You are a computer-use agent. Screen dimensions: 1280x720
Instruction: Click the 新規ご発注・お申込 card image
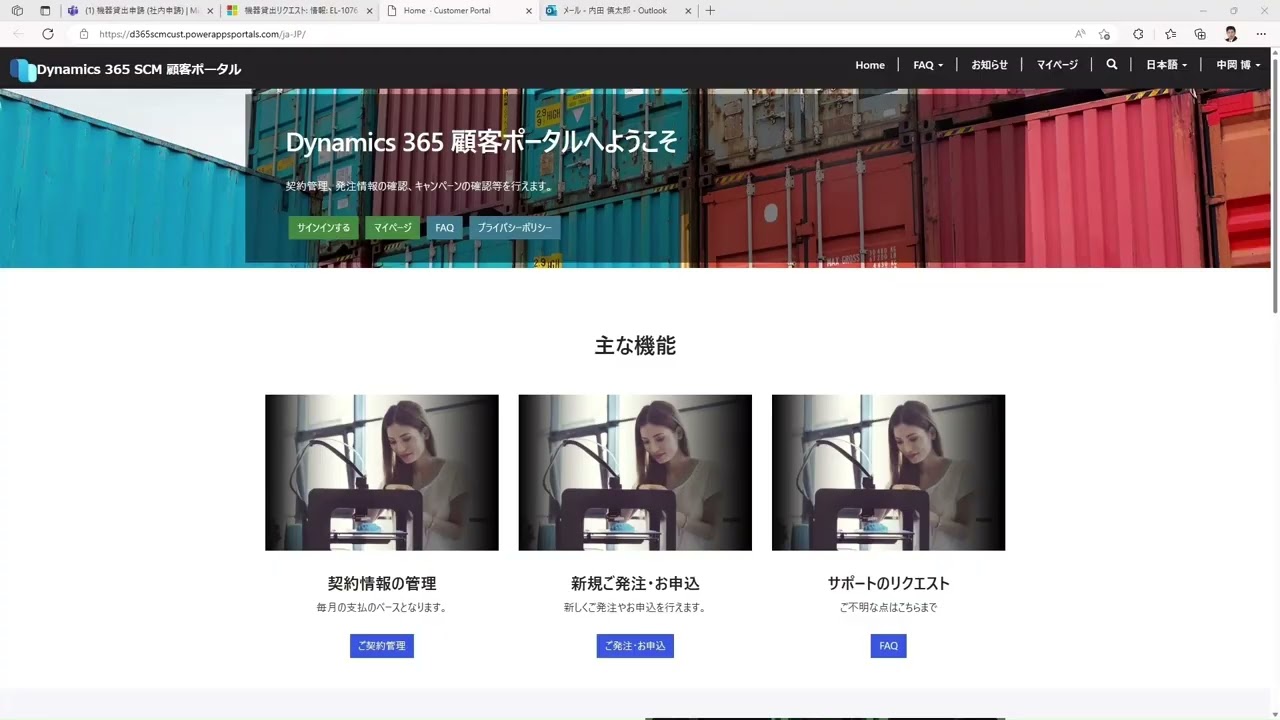coord(635,472)
